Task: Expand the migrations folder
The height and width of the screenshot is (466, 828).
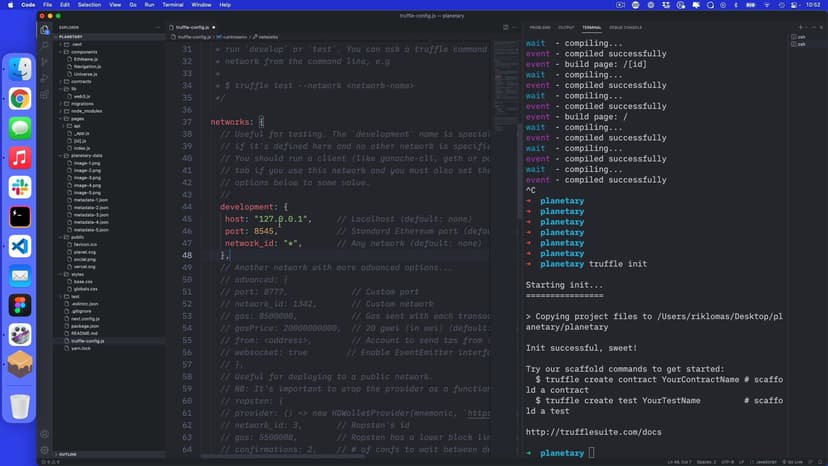Action: (81, 103)
